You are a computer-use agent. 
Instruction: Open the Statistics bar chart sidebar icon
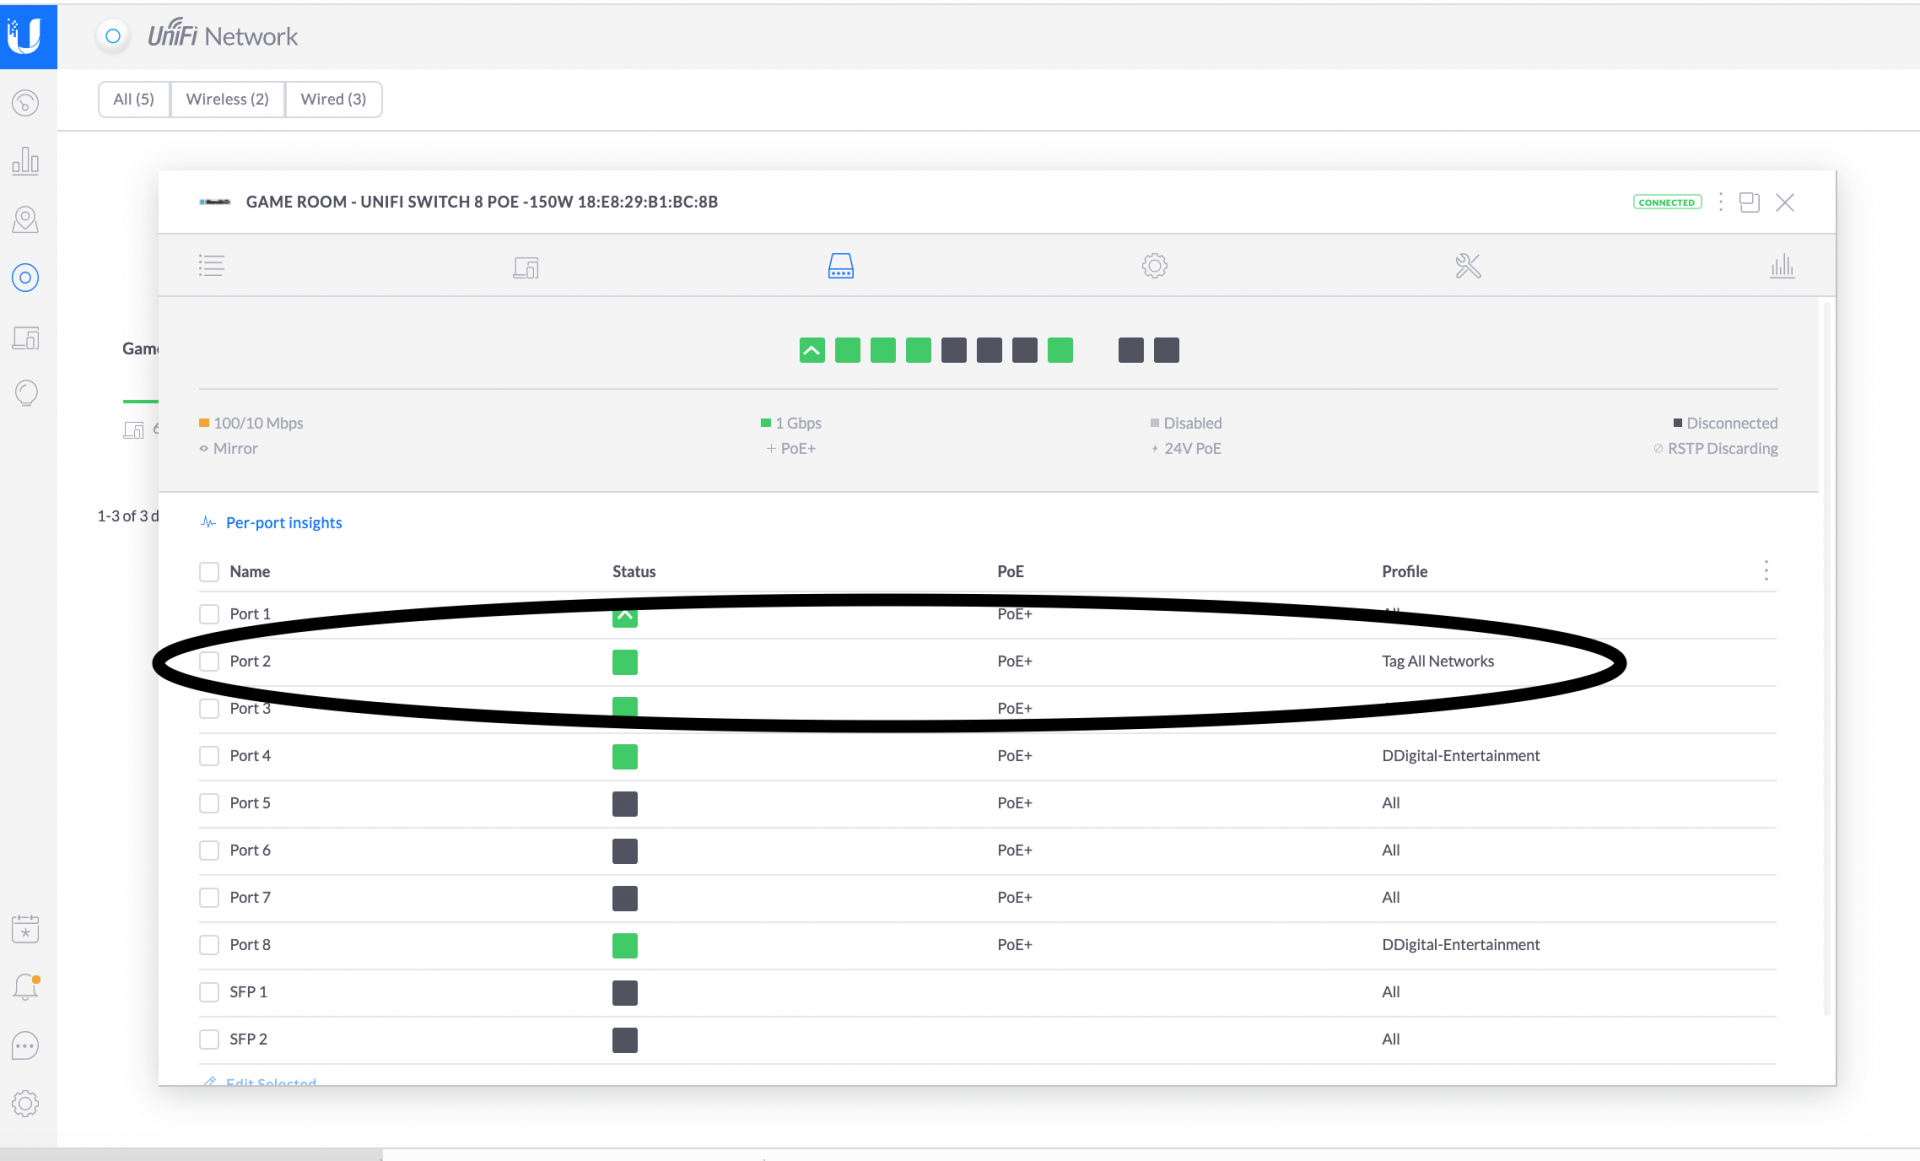coord(26,161)
